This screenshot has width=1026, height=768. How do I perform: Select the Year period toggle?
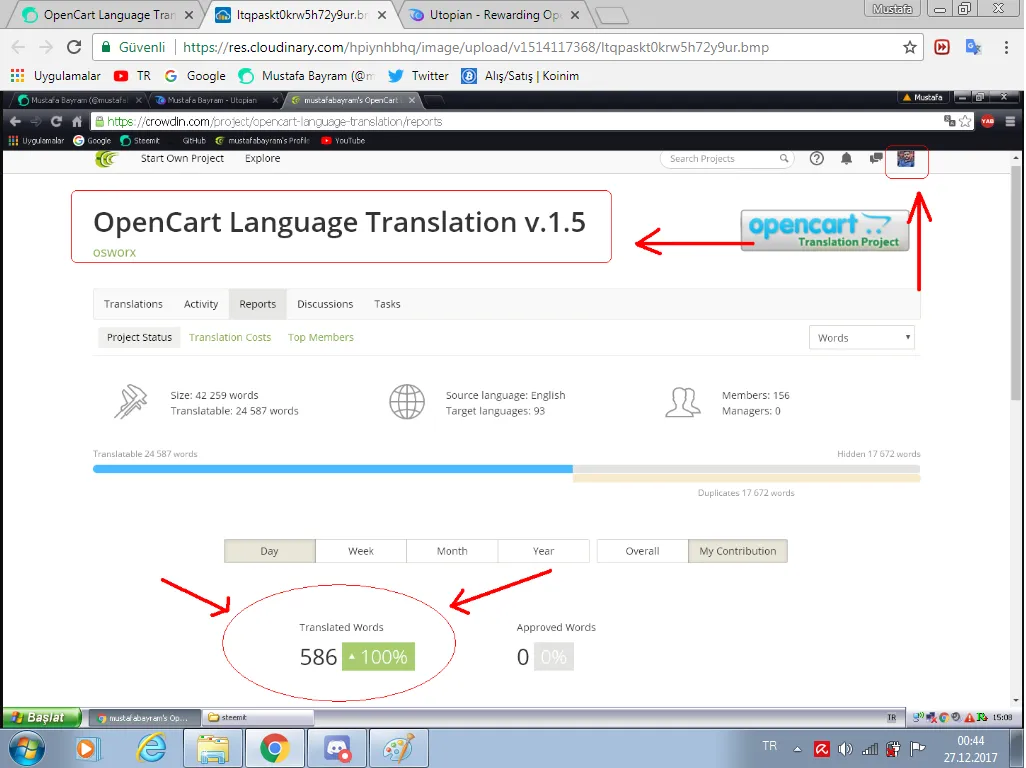[543, 551]
